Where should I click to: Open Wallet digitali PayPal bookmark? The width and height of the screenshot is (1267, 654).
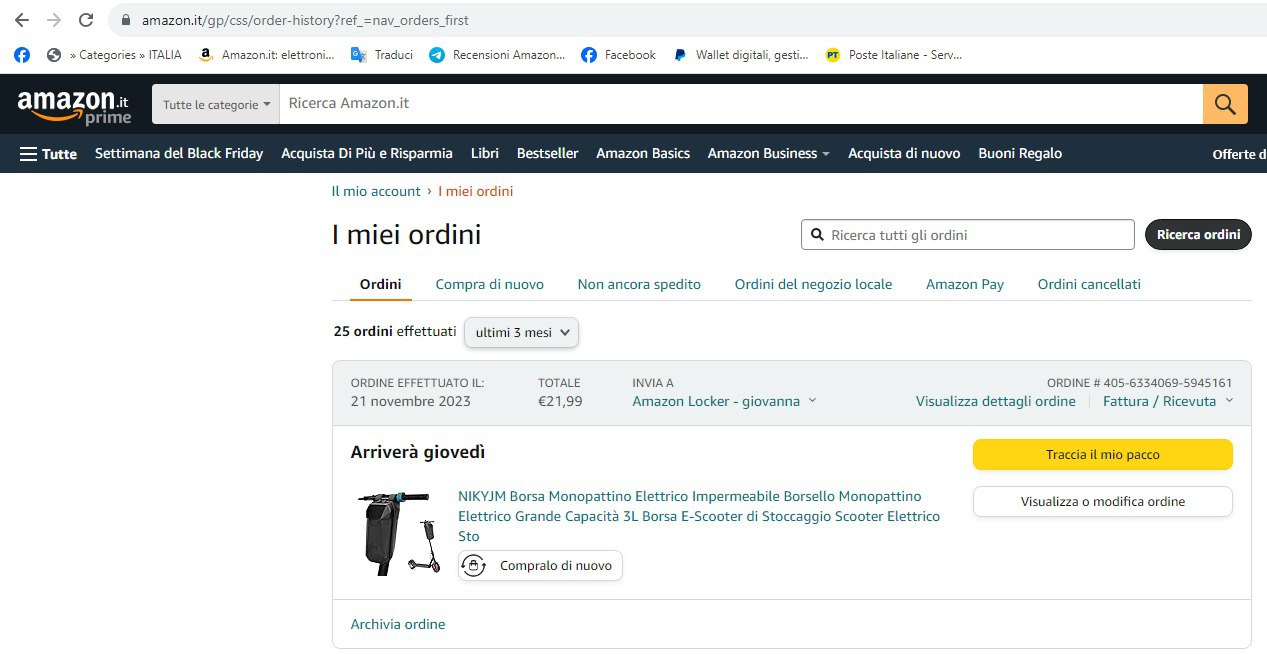pos(741,55)
